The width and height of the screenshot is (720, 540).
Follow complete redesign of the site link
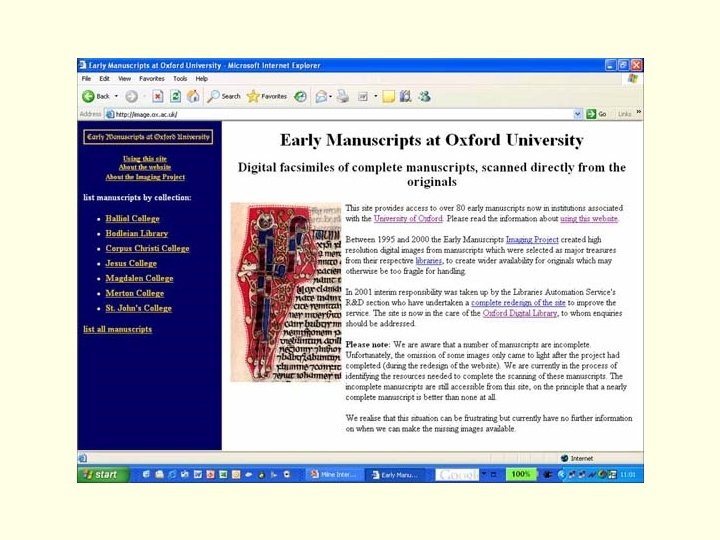coord(518,303)
